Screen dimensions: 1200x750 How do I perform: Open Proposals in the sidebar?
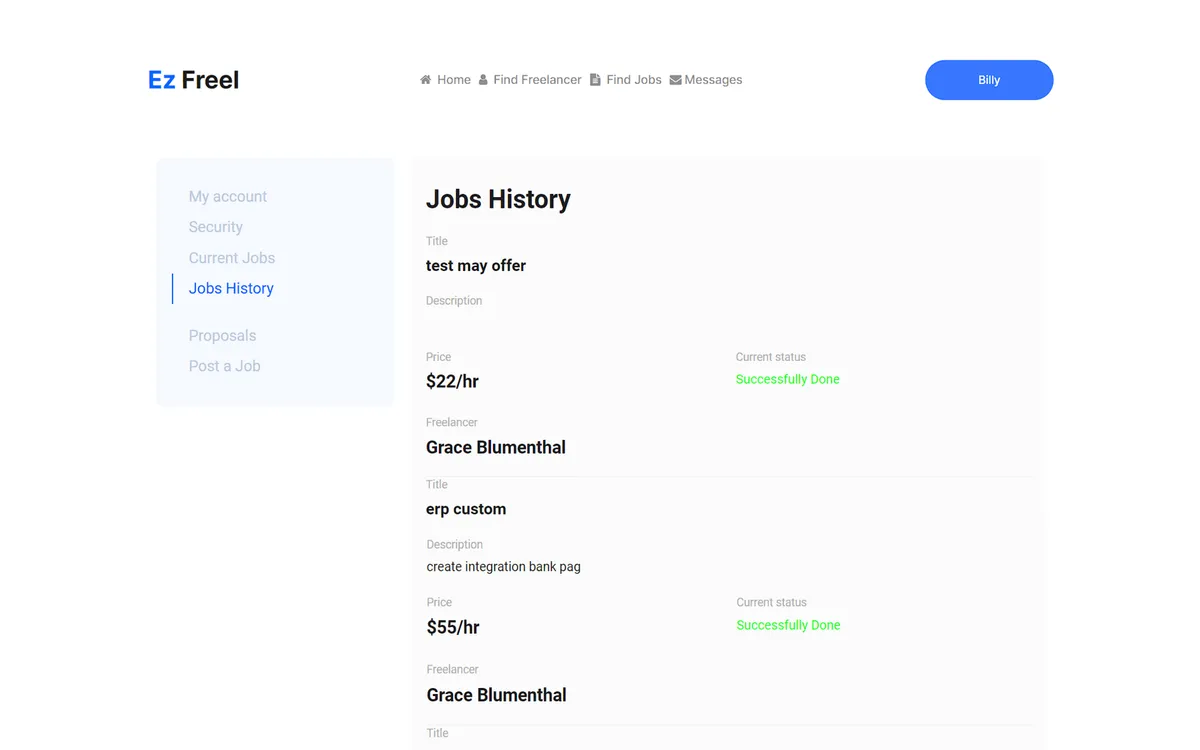[222, 336]
